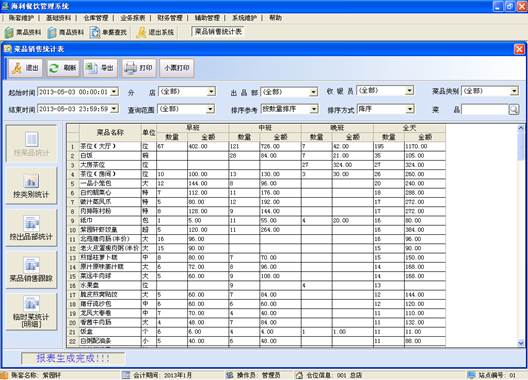The image size is (528, 380).
Task: Expand the 排序参考 dropdown
Action: pyautogui.click(x=314, y=109)
